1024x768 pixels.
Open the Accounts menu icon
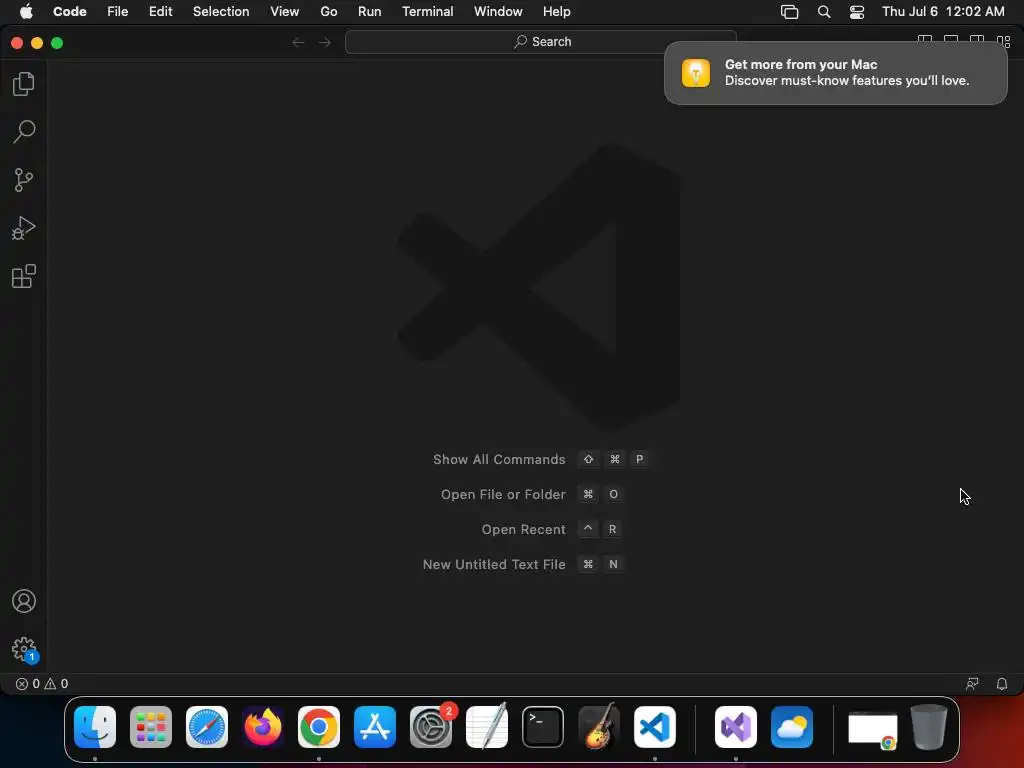pos(24,601)
